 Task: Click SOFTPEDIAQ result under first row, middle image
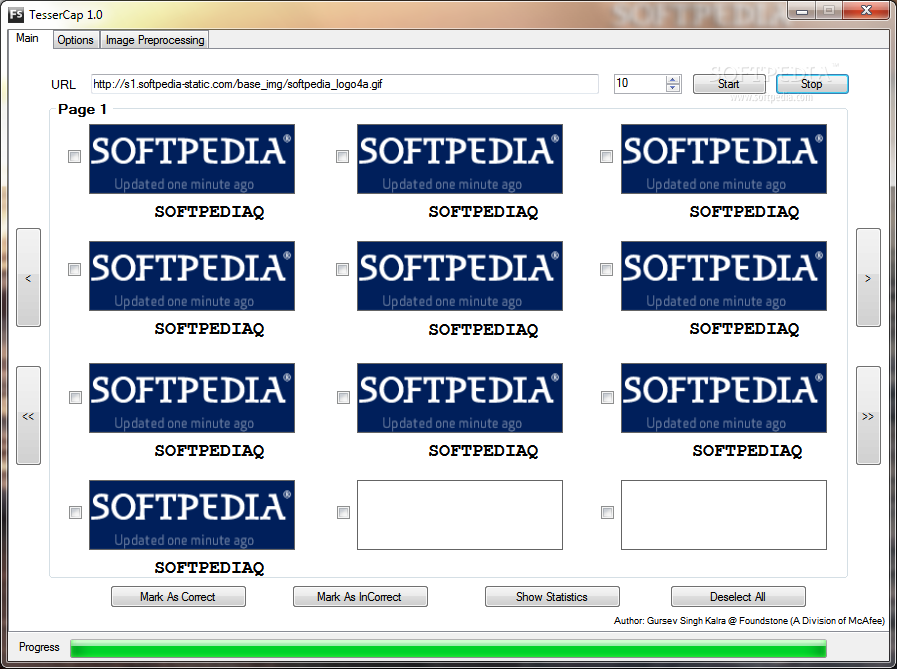click(483, 212)
